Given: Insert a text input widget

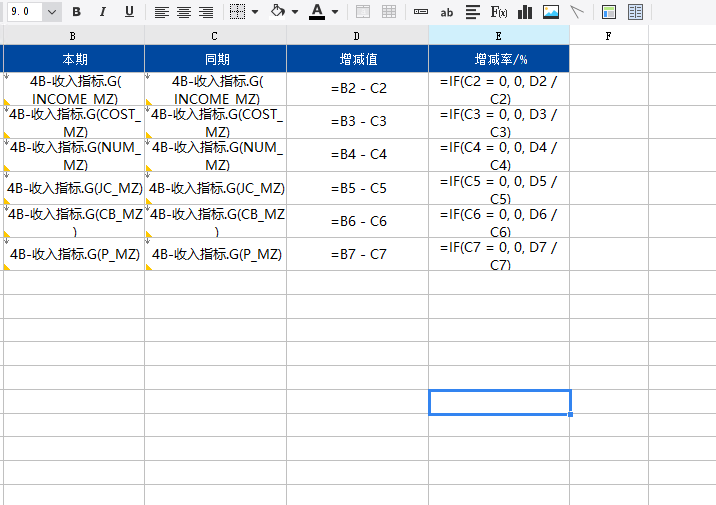Looking at the screenshot, I should [421, 12].
